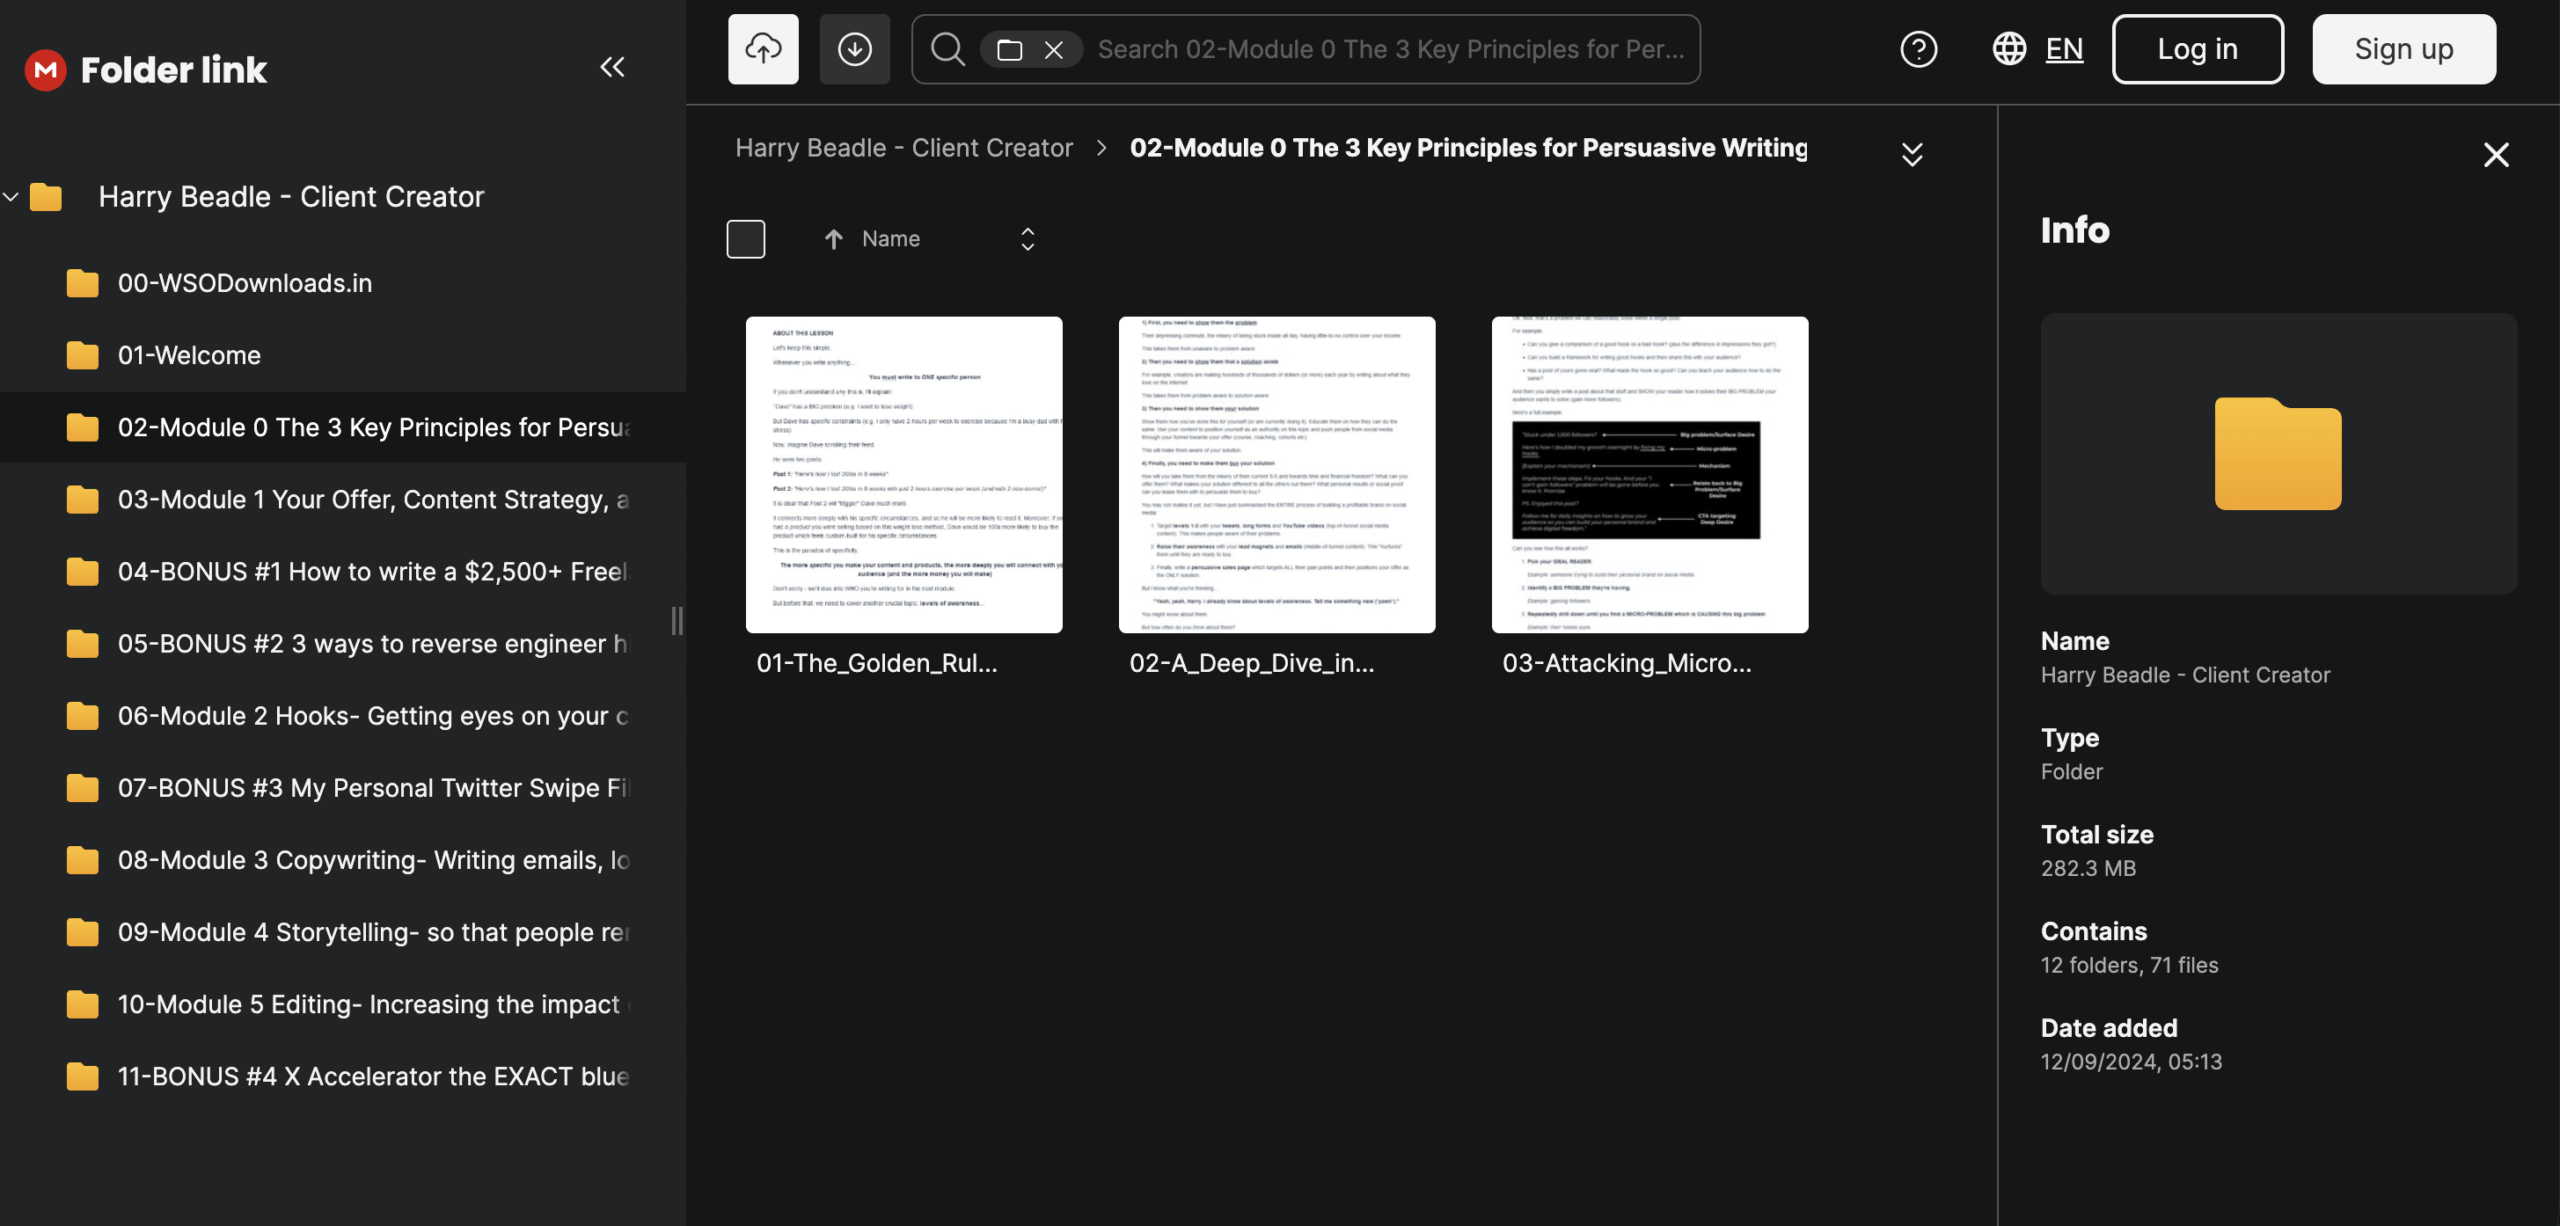This screenshot has height=1226, width=2560.
Task: Collapse the Harry Beadle - Client Creator tree
Action: [x=11, y=197]
